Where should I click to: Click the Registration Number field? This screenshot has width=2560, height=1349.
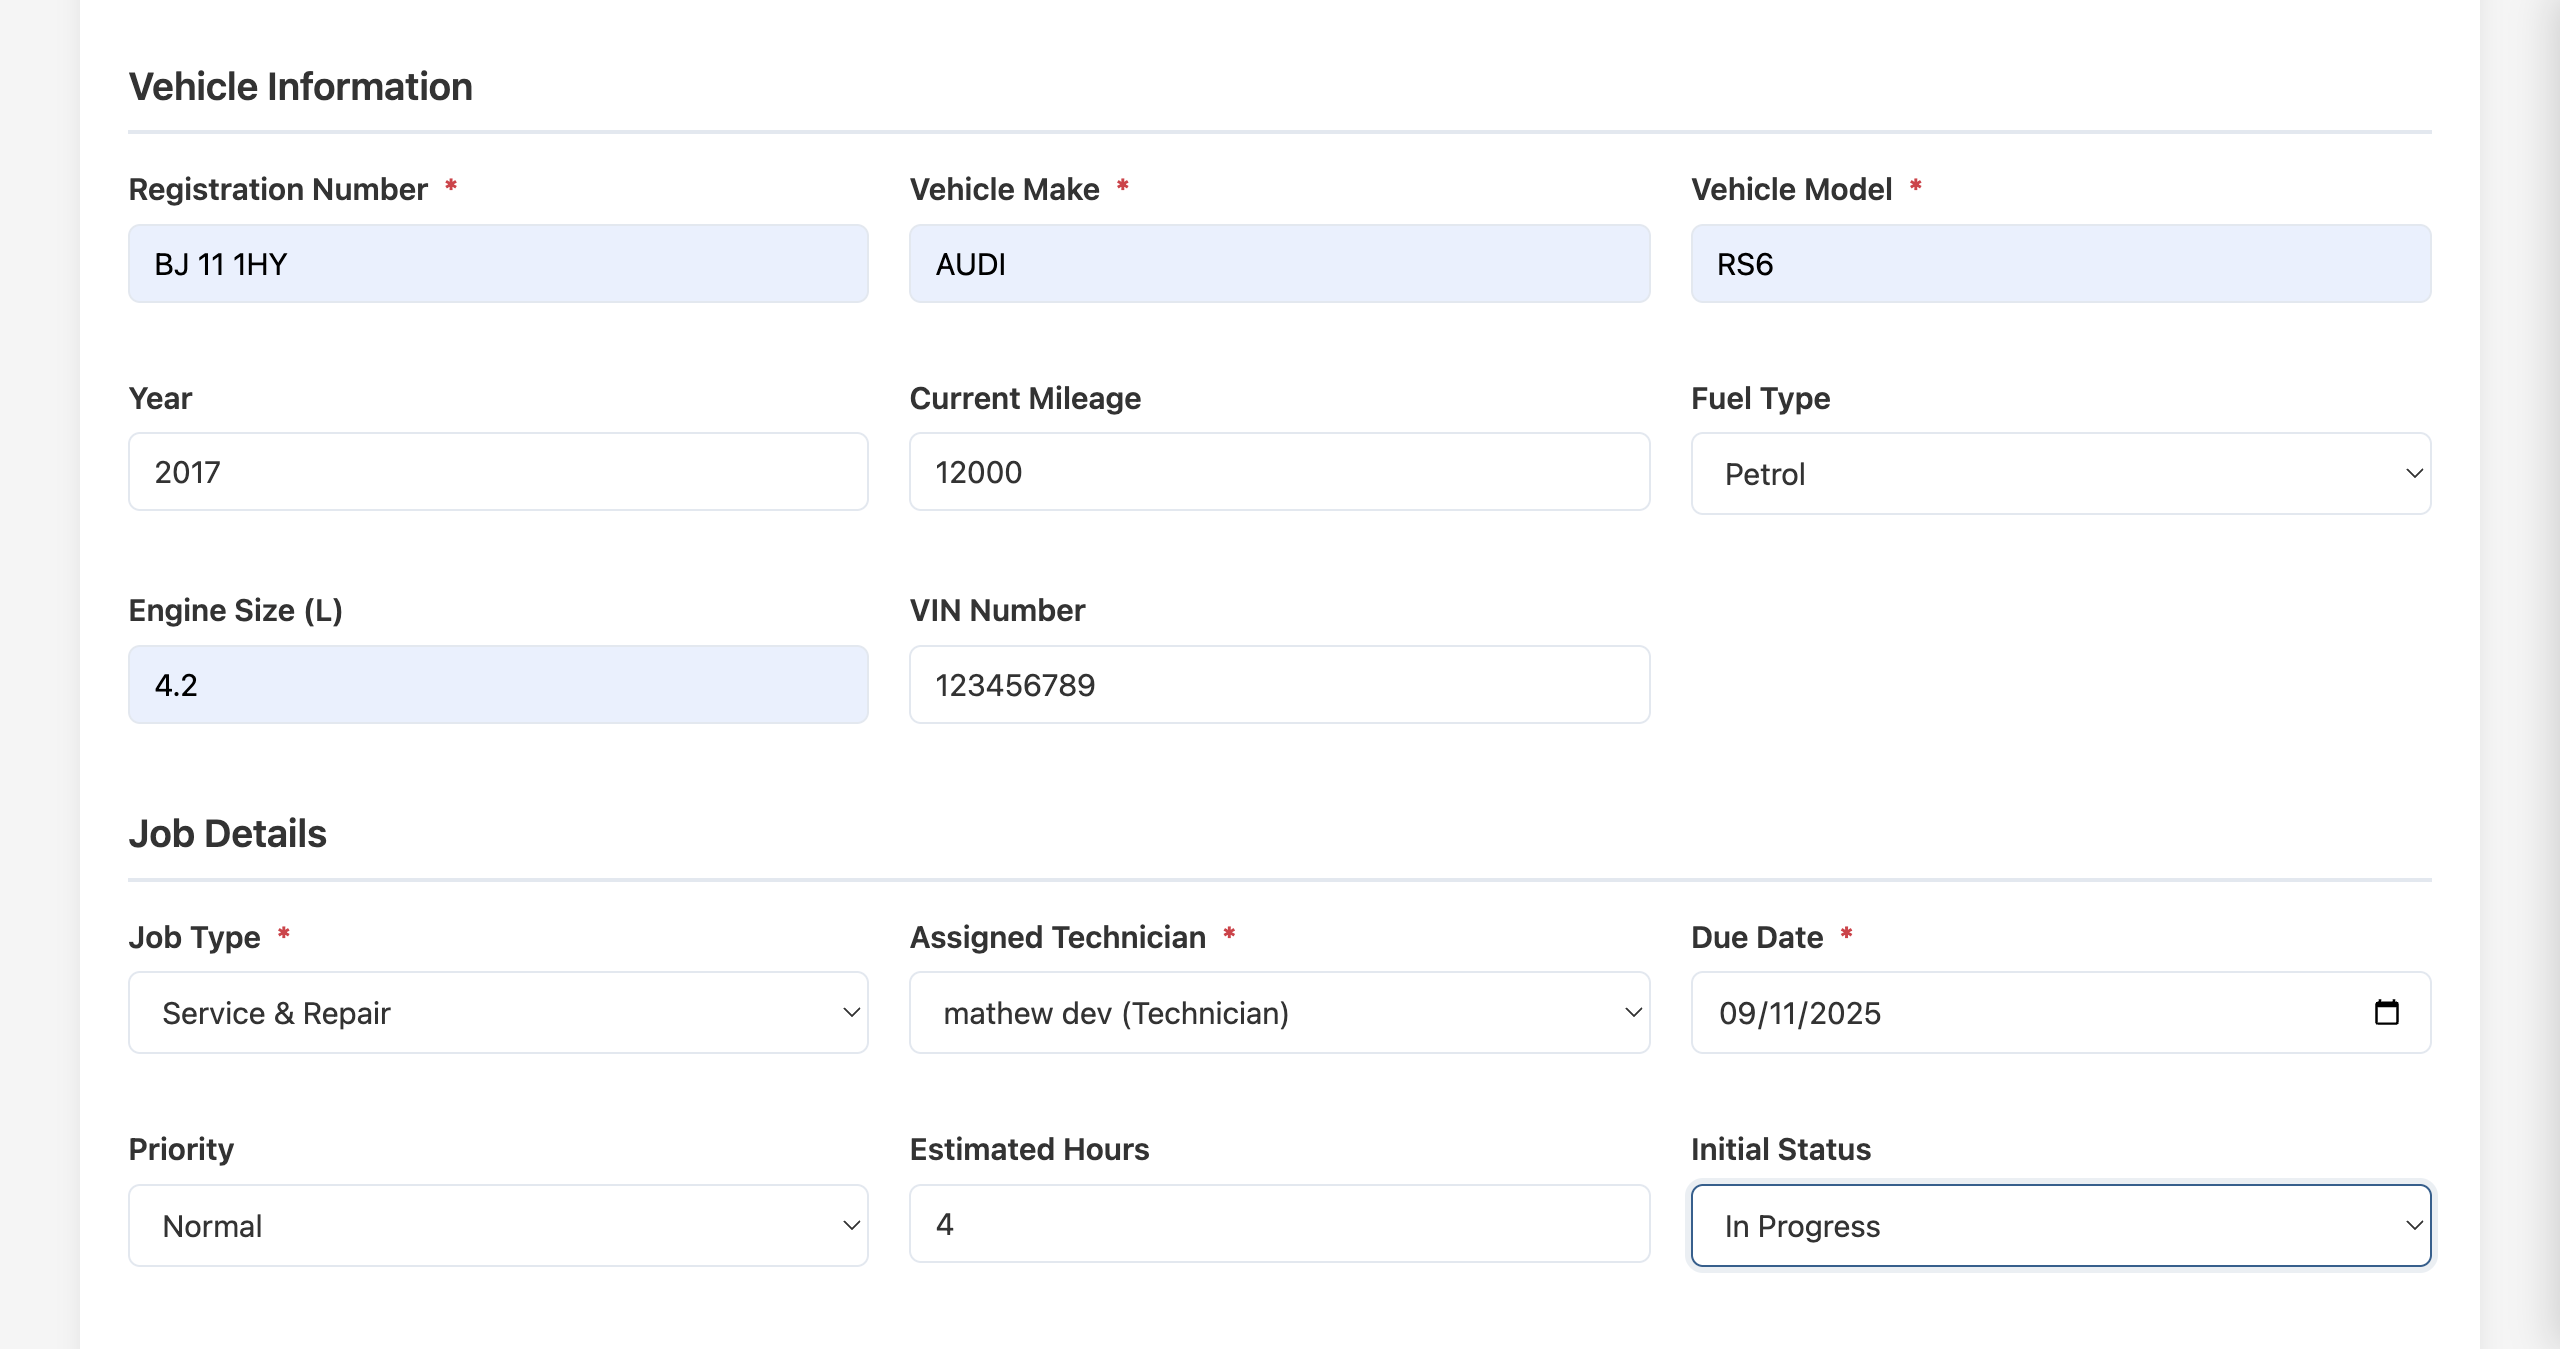coord(497,263)
